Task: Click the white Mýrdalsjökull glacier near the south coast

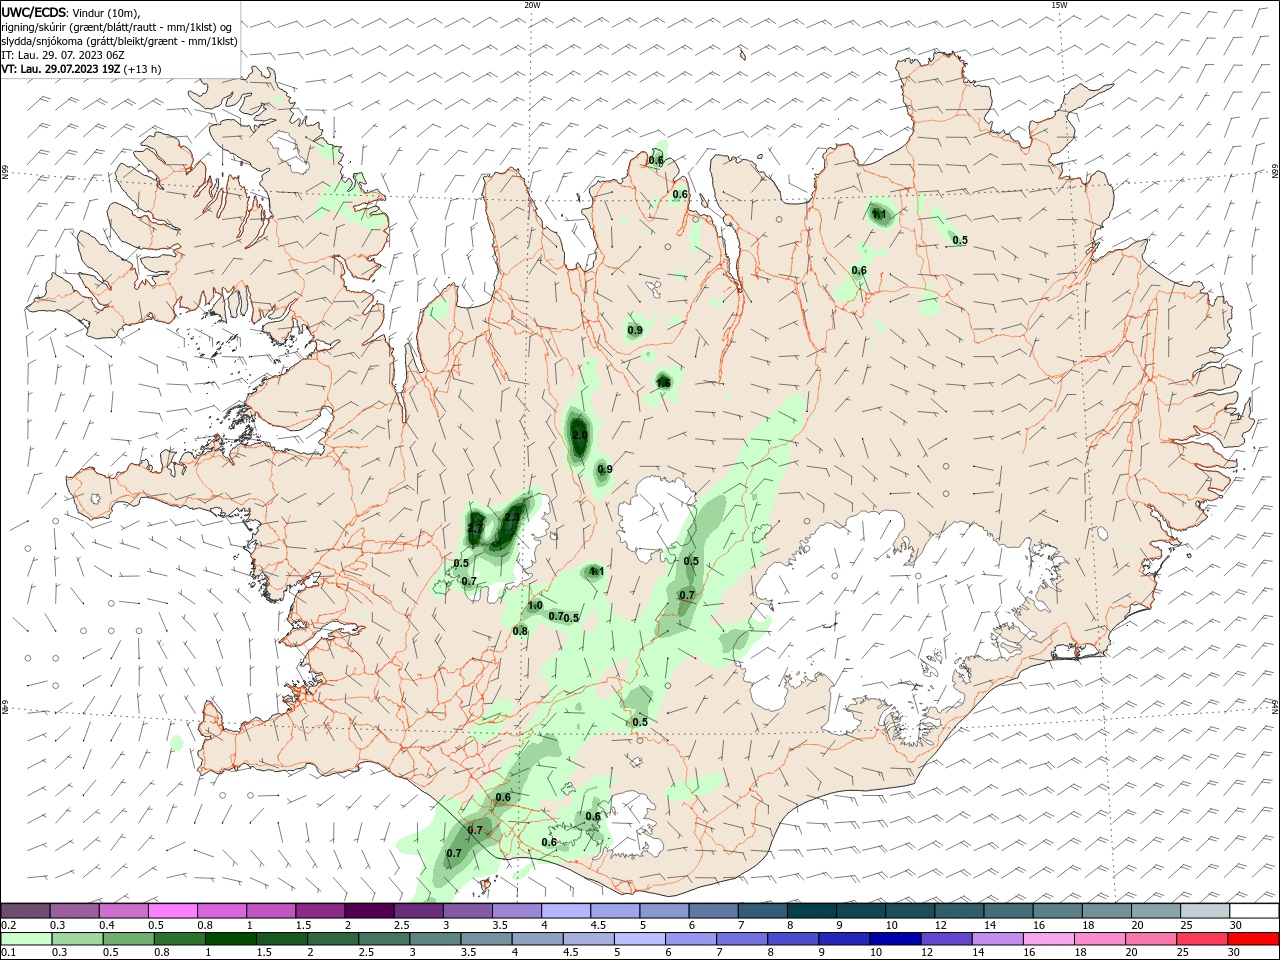Action: [632, 822]
